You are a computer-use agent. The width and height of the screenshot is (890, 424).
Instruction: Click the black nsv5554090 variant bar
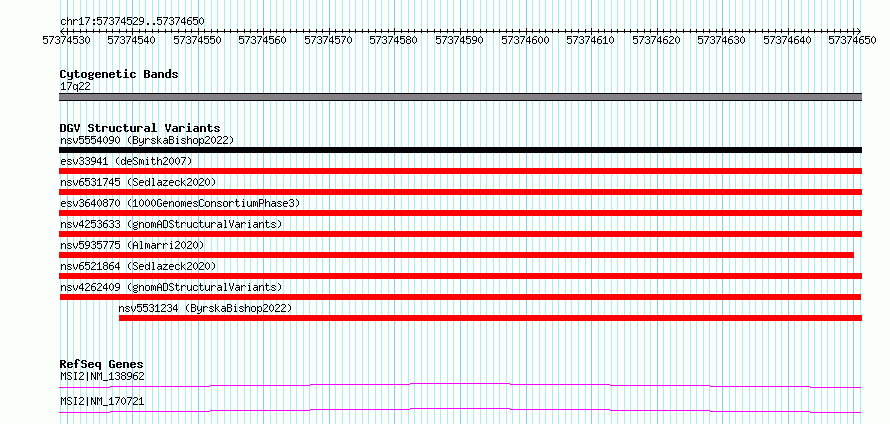pos(460,150)
